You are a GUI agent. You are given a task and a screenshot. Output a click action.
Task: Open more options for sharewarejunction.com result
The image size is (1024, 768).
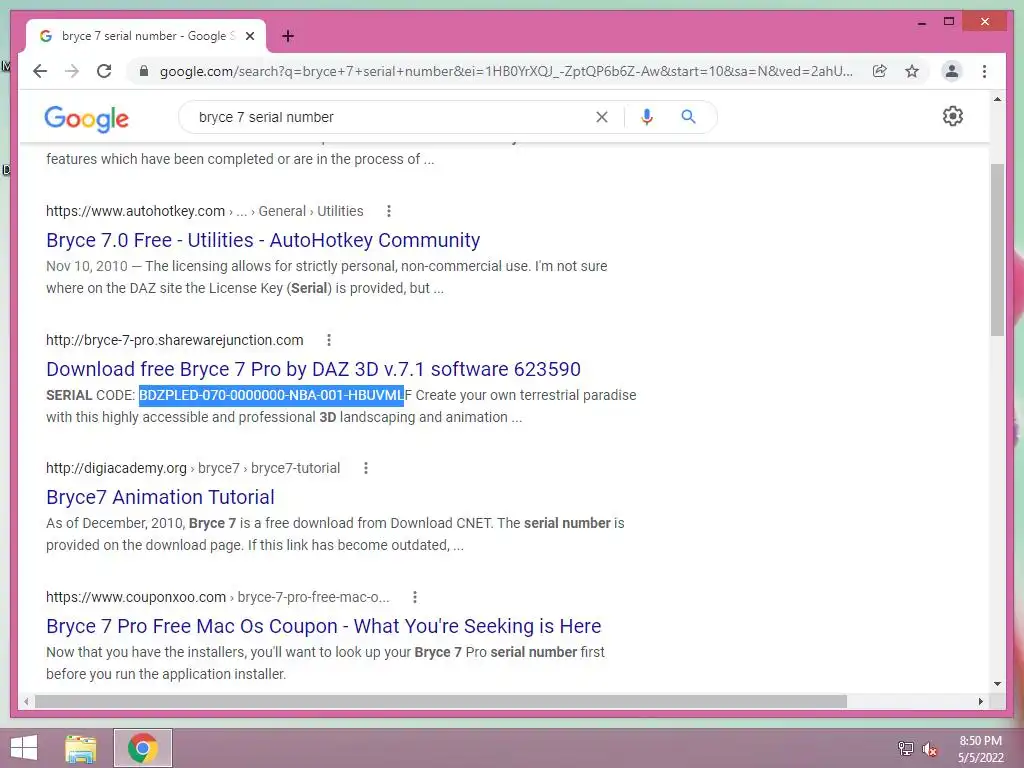(x=328, y=340)
